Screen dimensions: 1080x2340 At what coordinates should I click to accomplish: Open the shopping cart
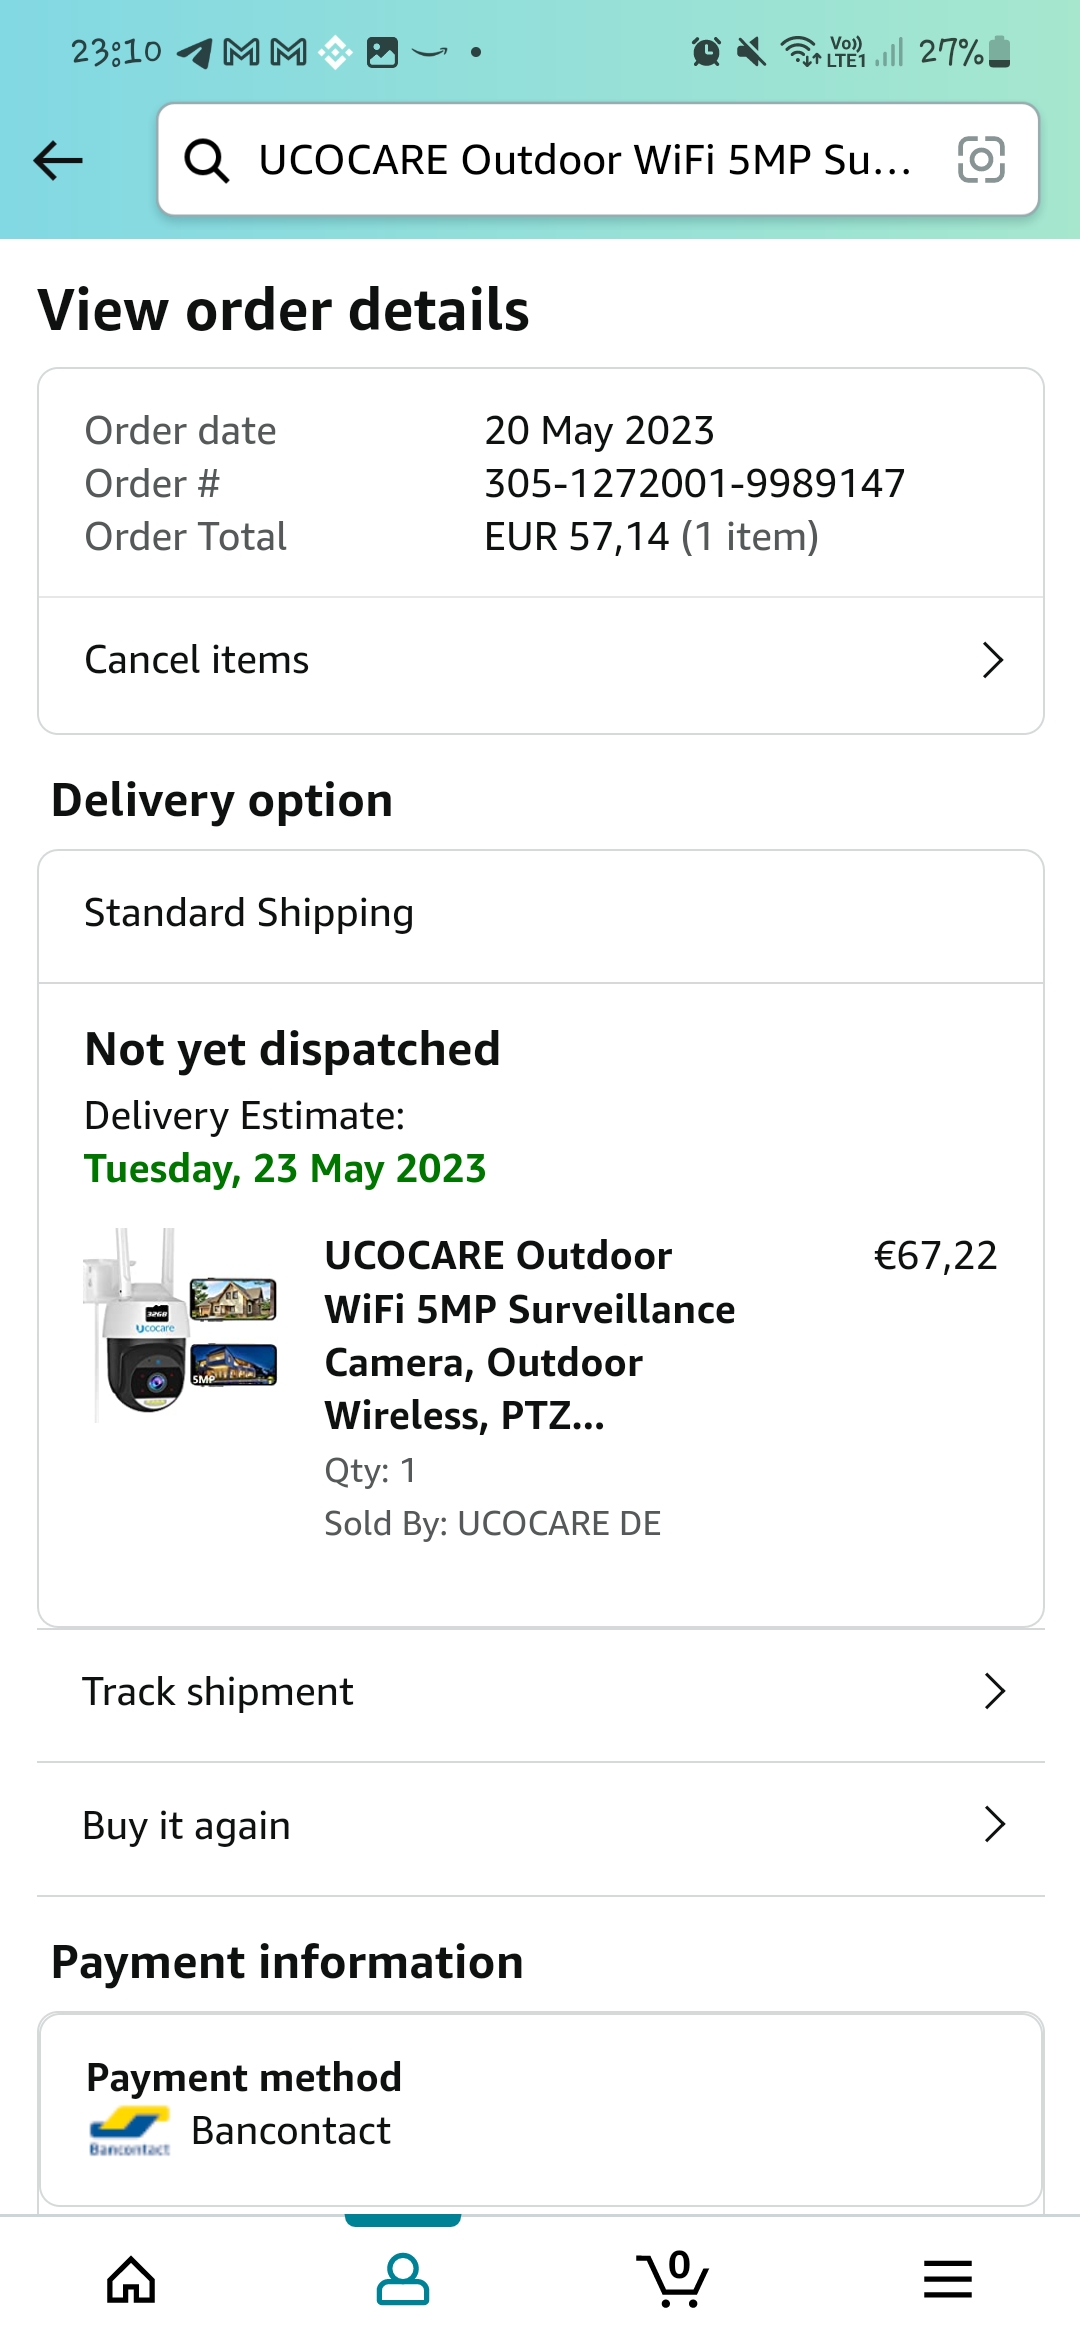pos(673,2280)
